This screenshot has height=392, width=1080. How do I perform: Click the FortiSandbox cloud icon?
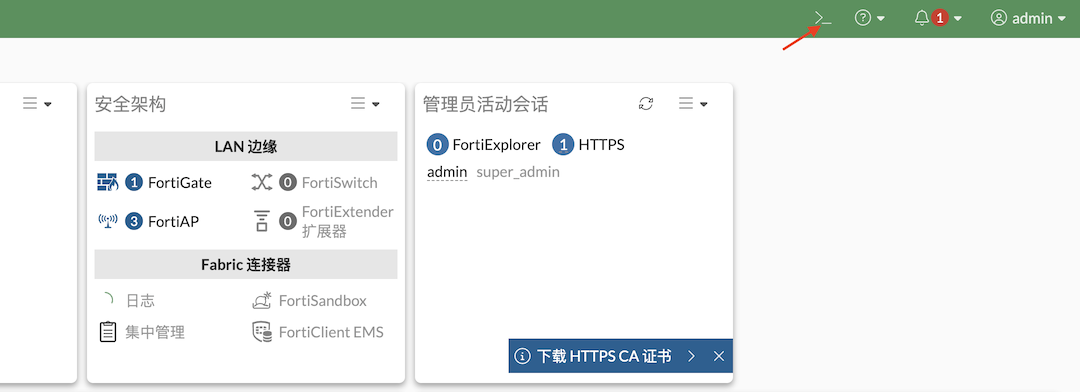pos(262,300)
